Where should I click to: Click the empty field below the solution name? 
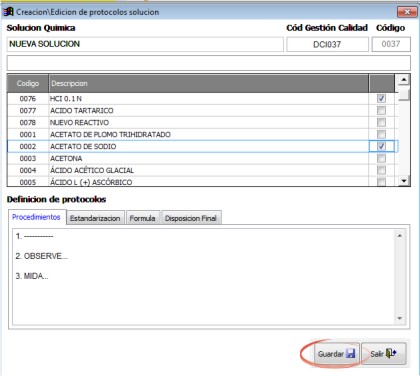click(209, 63)
